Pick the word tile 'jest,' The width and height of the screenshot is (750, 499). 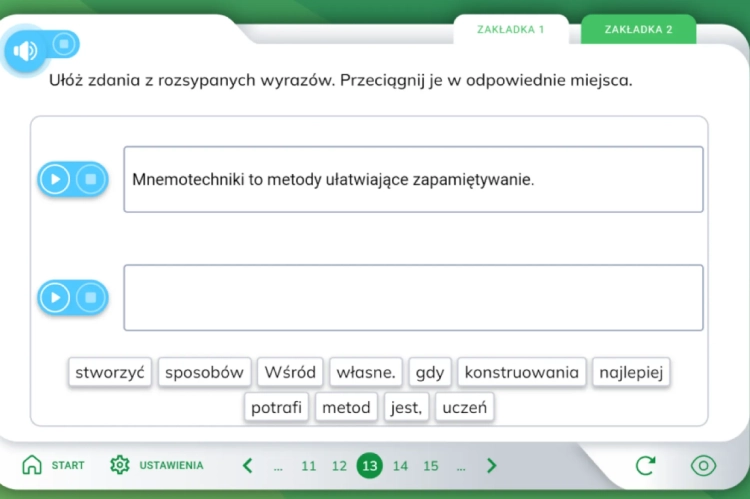coord(407,407)
